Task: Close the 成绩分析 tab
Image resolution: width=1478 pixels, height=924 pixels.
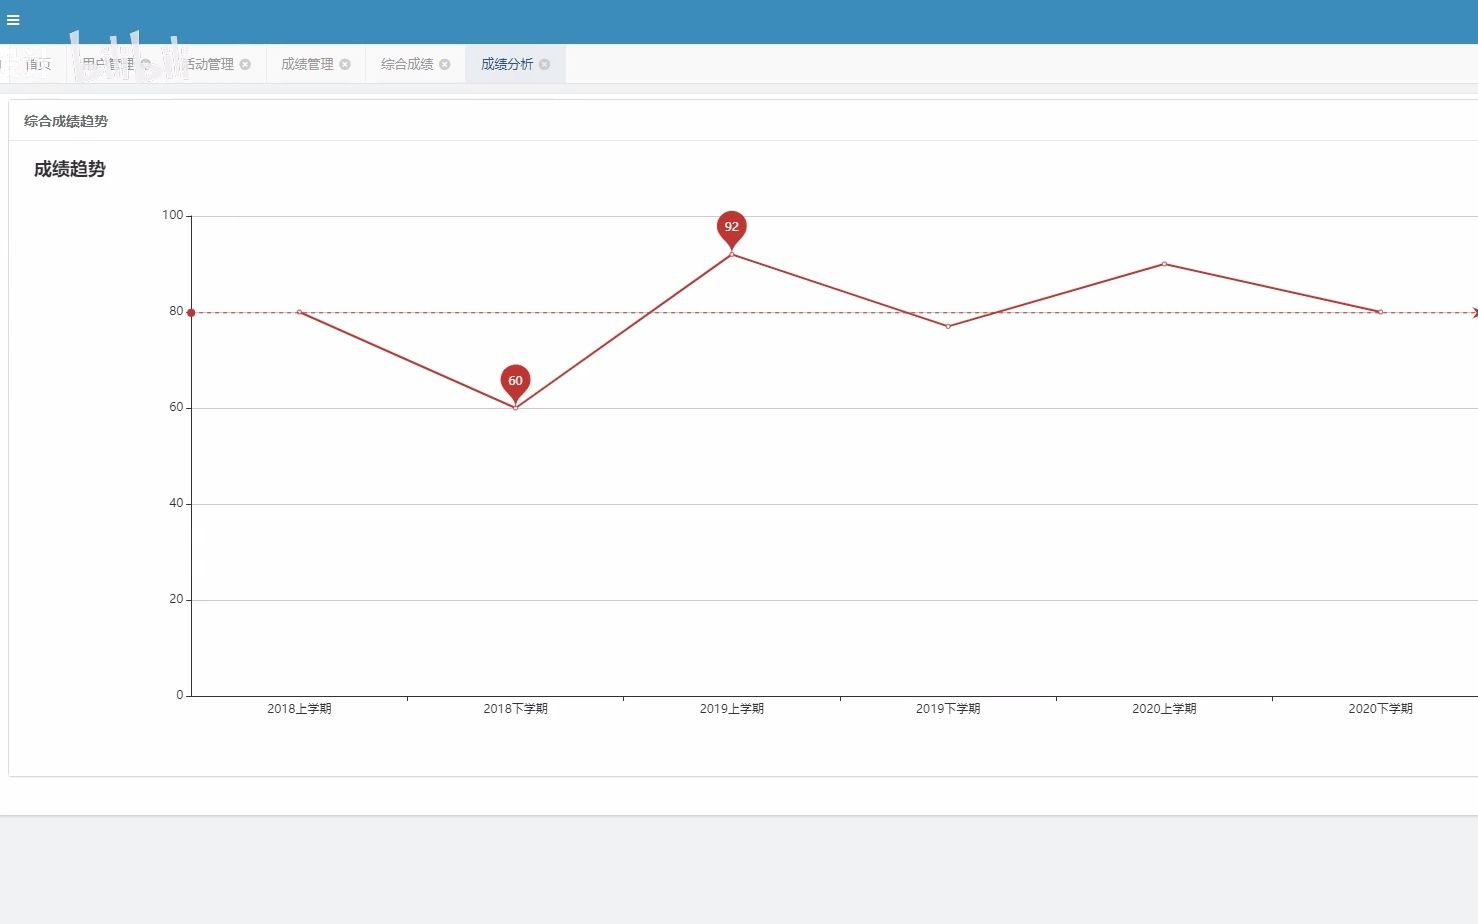Action: (545, 64)
